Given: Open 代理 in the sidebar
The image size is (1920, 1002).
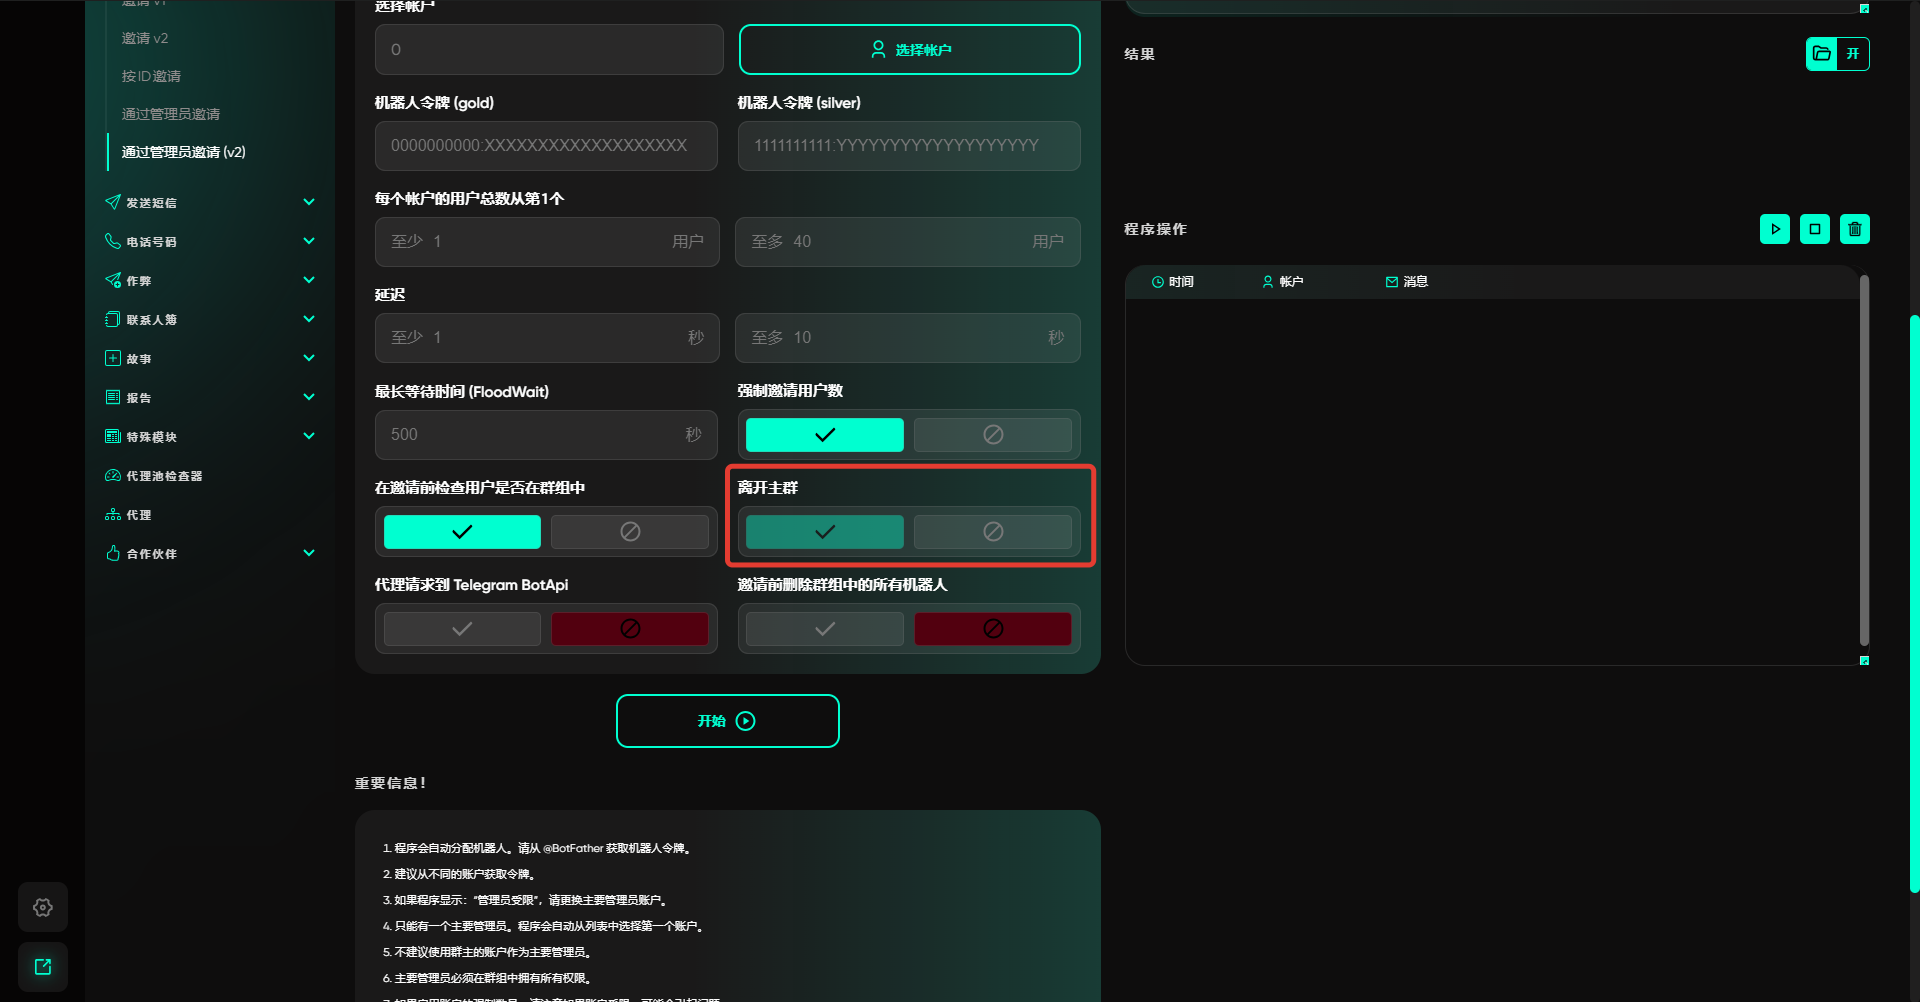Looking at the screenshot, I should click(138, 515).
